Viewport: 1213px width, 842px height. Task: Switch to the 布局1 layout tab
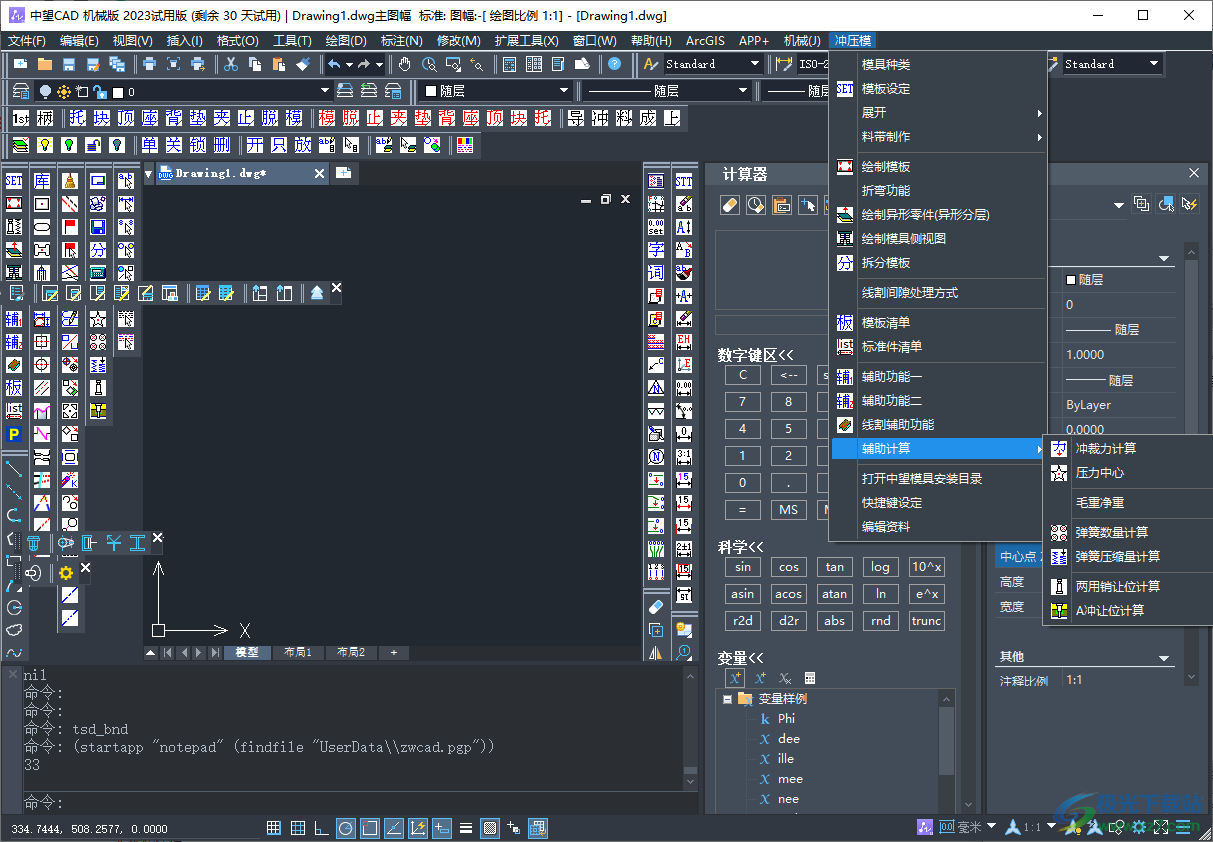pyautogui.click(x=297, y=653)
